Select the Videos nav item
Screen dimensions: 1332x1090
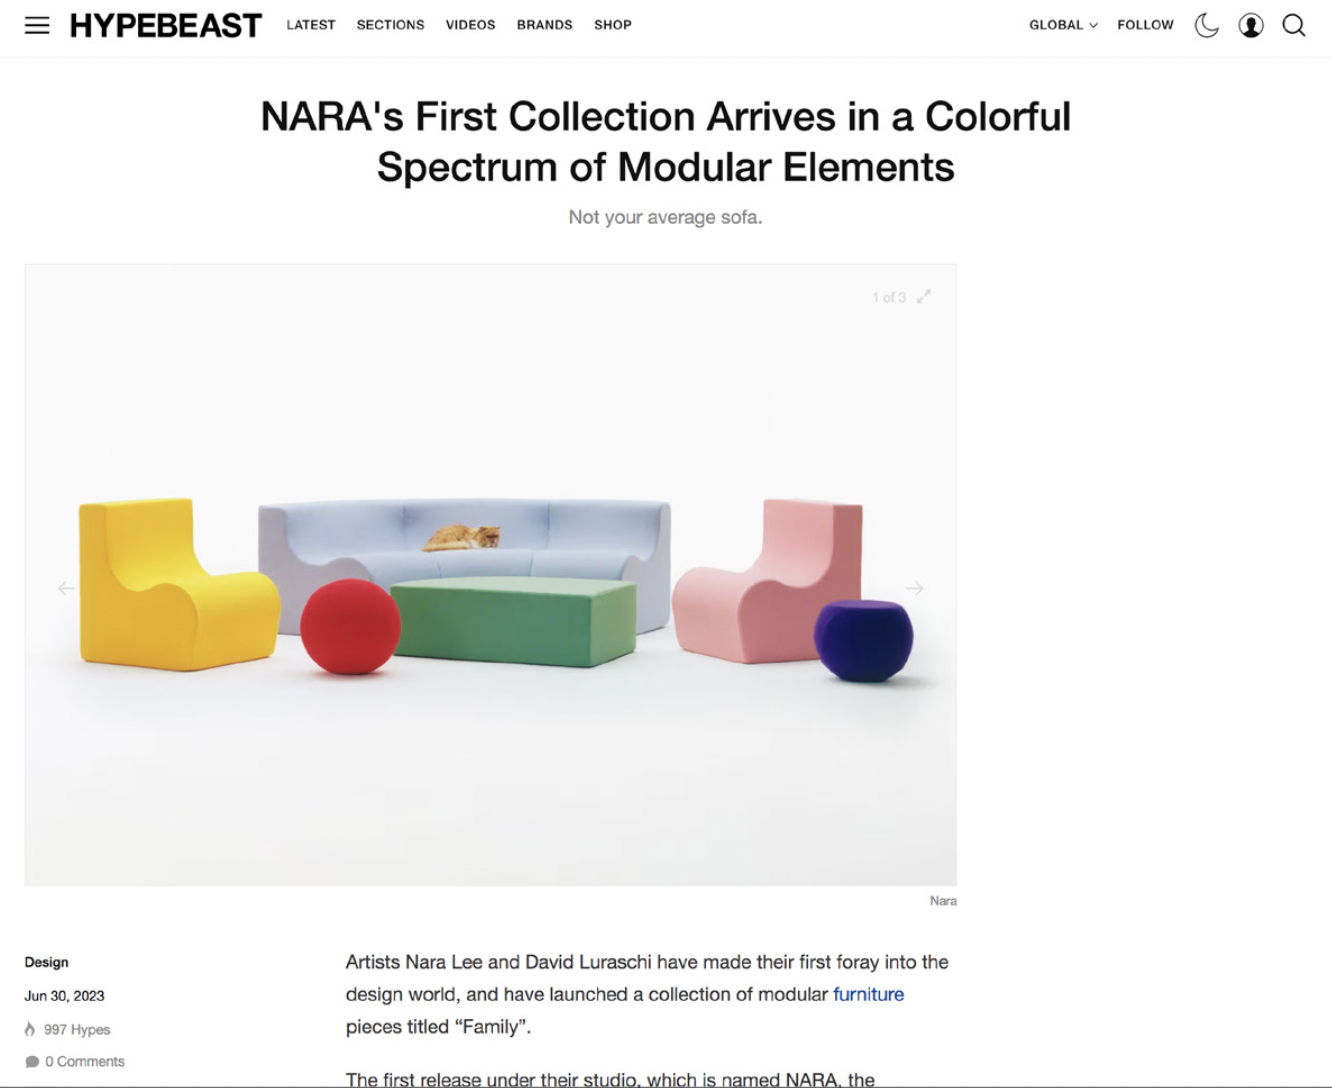click(x=470, y=25)
